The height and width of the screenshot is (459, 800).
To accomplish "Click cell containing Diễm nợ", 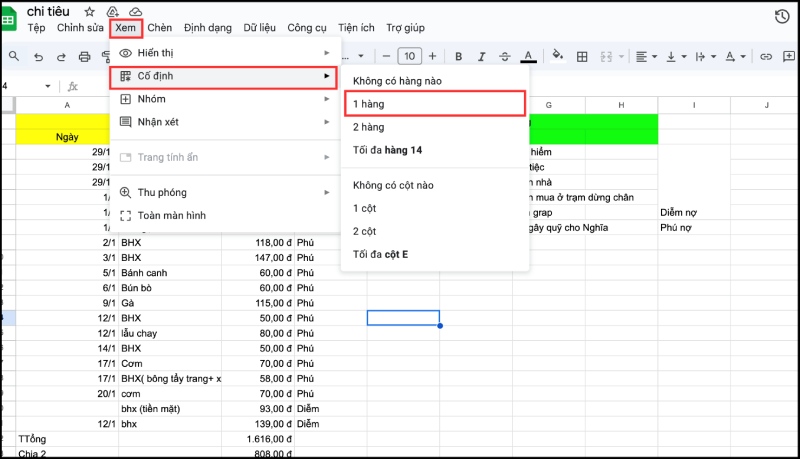I will pos(694,213).
